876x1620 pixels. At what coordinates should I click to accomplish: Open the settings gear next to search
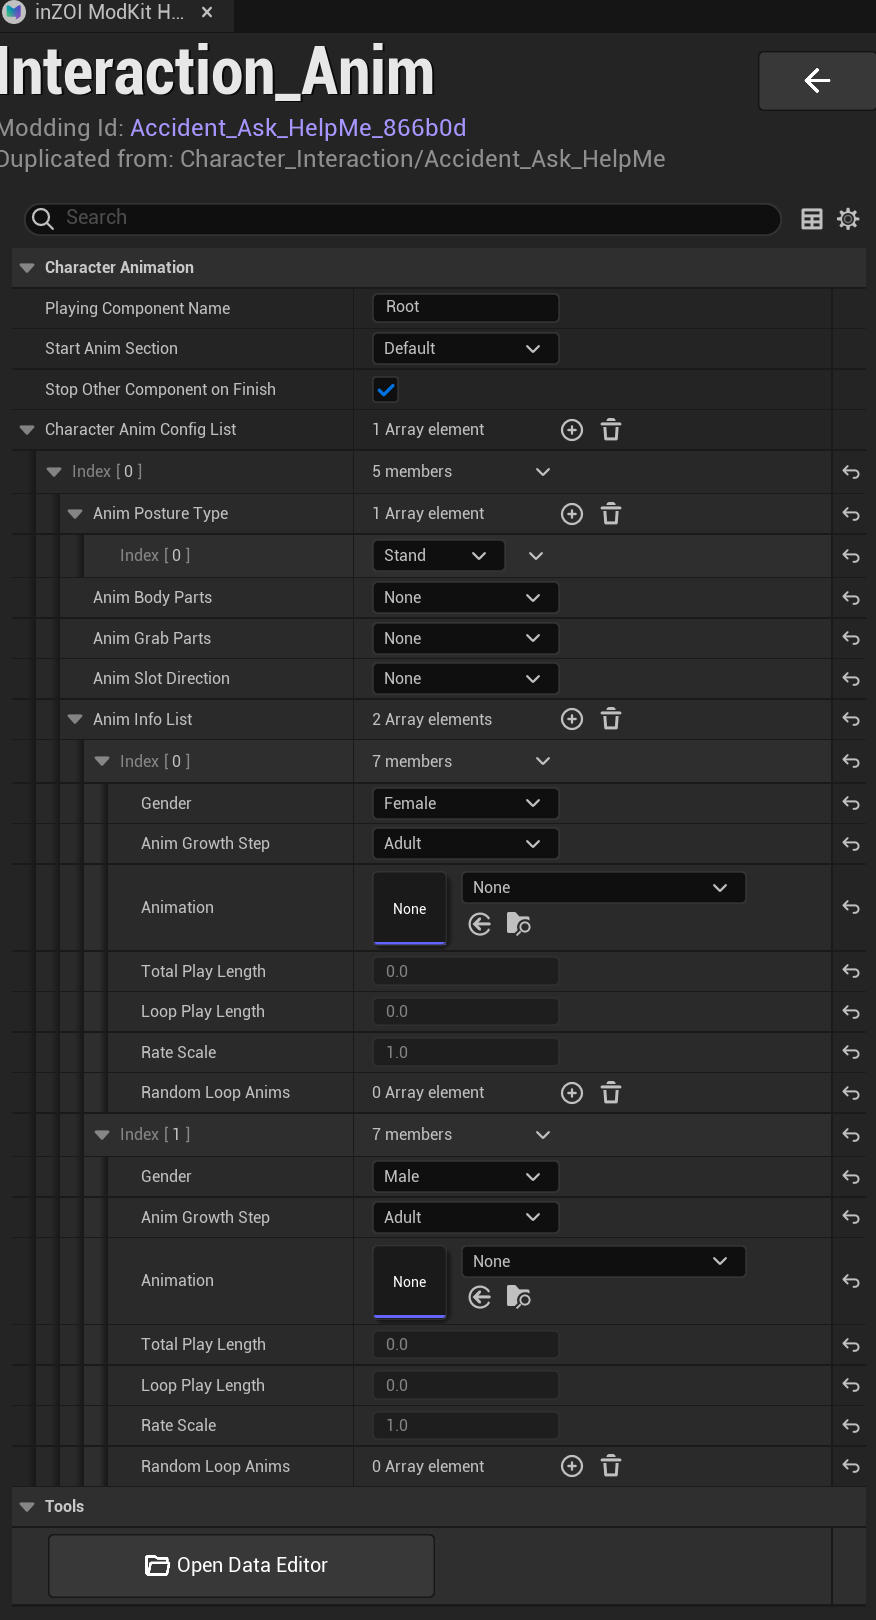pos(848,219)
